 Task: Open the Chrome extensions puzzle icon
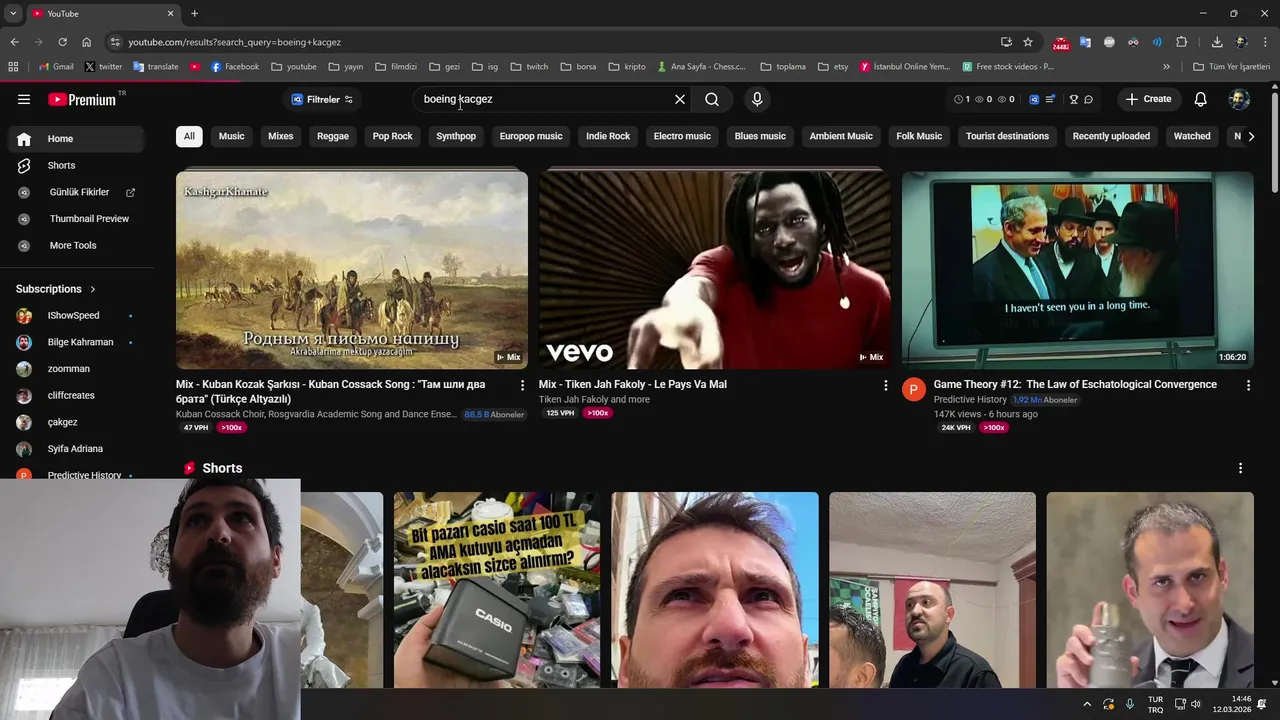[x=1182, y=42]
